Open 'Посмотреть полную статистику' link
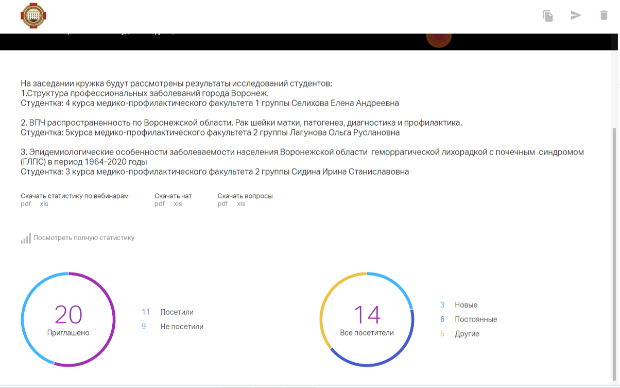Viewport: 620px width, 388px height. point(84,238)
